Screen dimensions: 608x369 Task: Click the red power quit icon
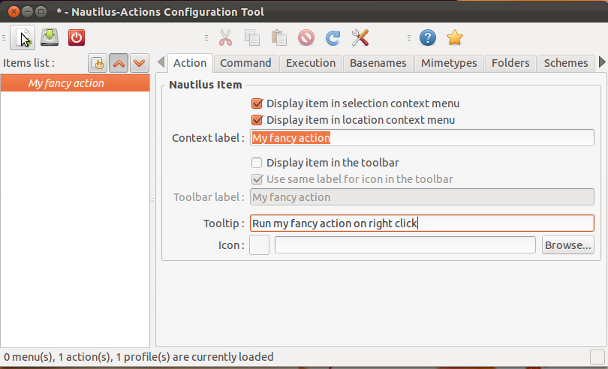[76, 38]
